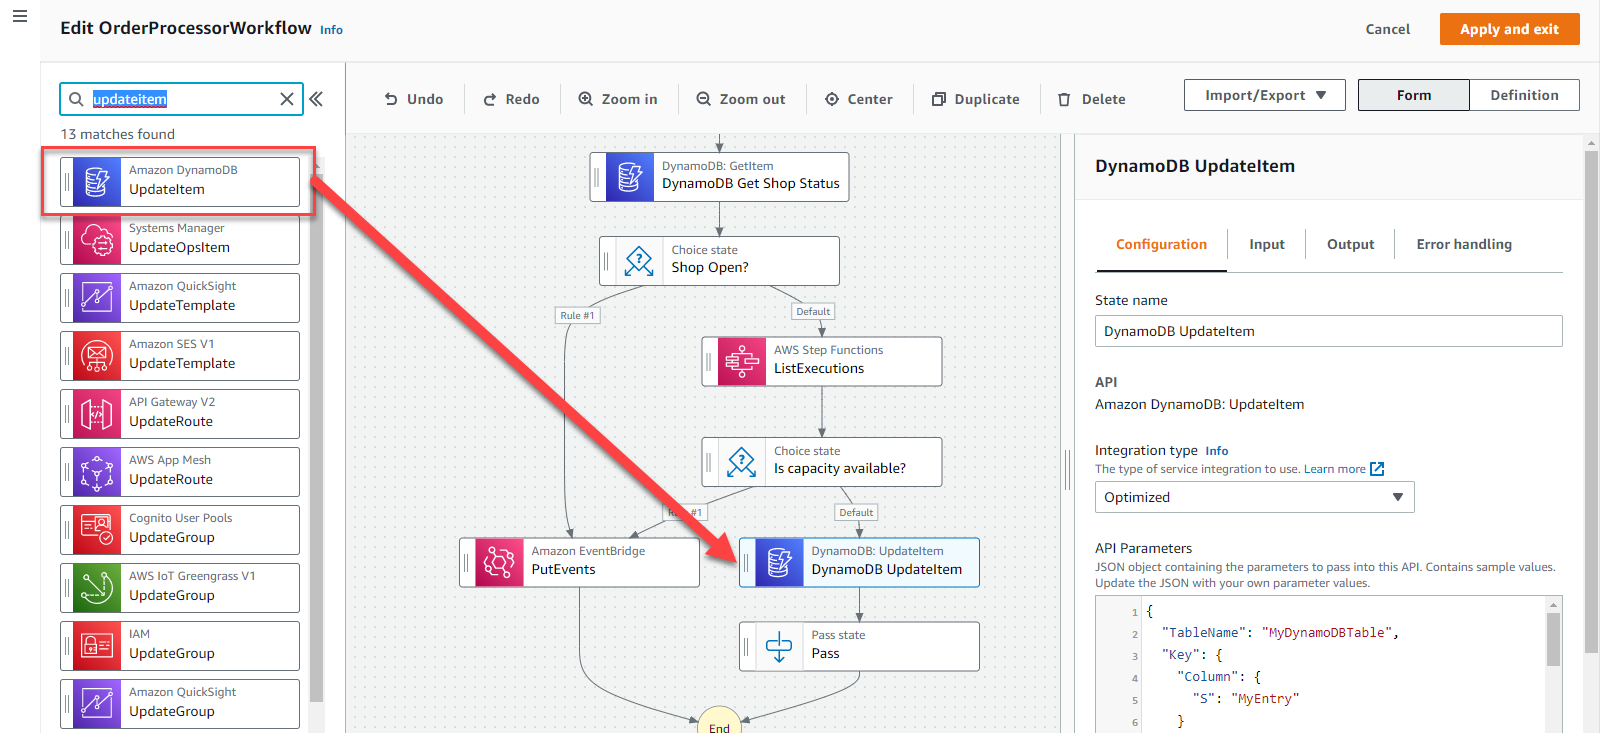Select the Pass state node icon
The width and height of the screenshot is (1608, 733).
pos(779,646)
